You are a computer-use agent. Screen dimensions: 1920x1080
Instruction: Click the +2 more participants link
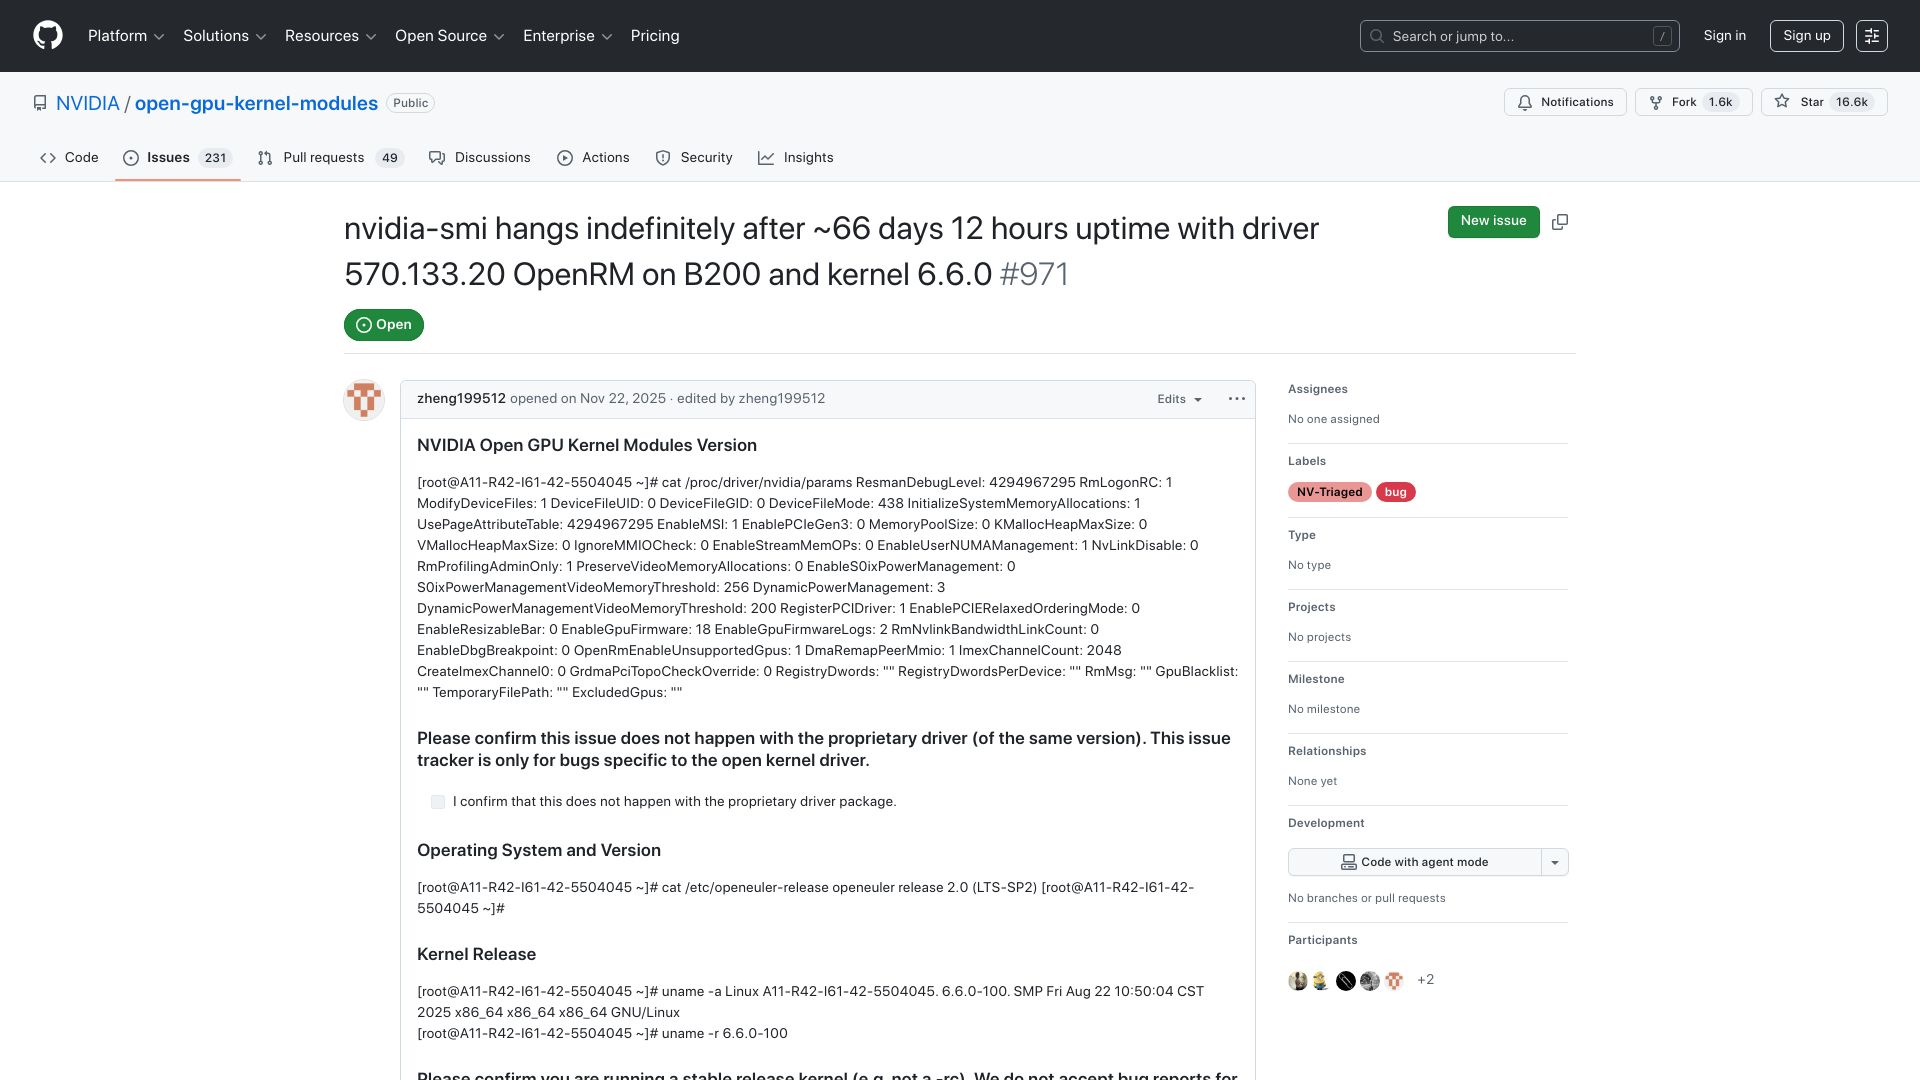point(1426,980)
